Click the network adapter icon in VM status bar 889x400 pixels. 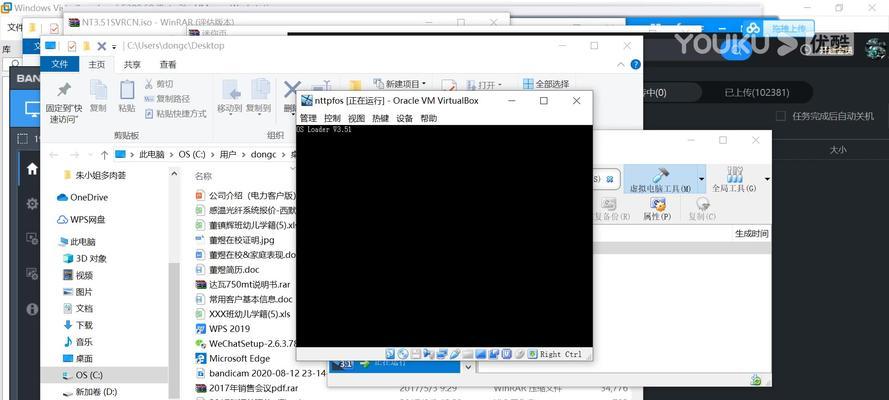[442, 354]
